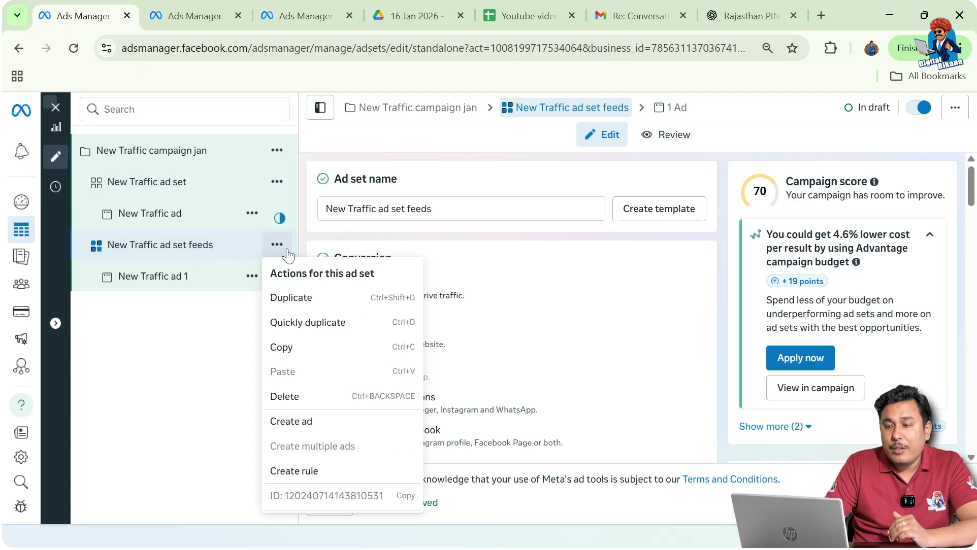
Task: Toggle the ad set on/off switch
Action: (917, 108)
